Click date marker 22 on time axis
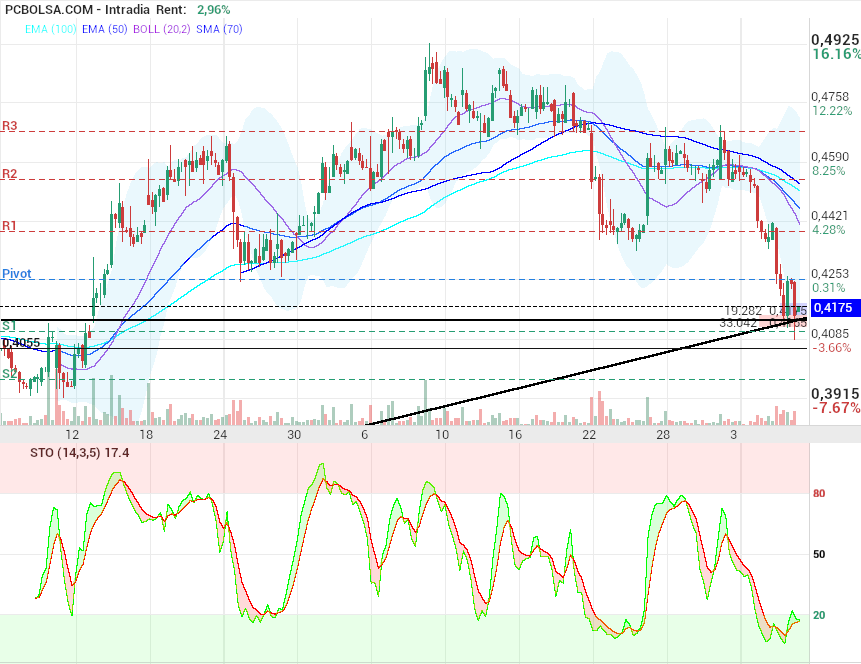861x664 pixels. coord(589,436)
